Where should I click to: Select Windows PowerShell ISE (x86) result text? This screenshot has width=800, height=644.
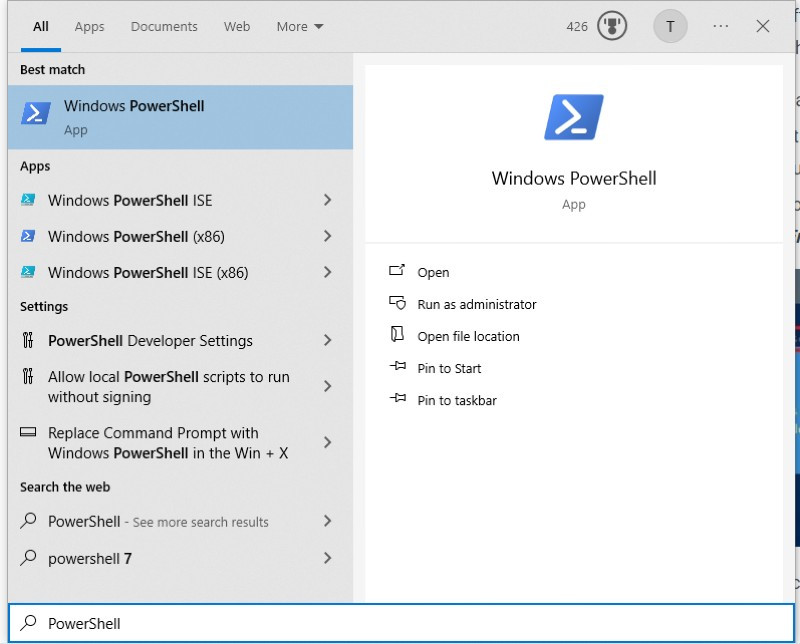click(148, 273)
